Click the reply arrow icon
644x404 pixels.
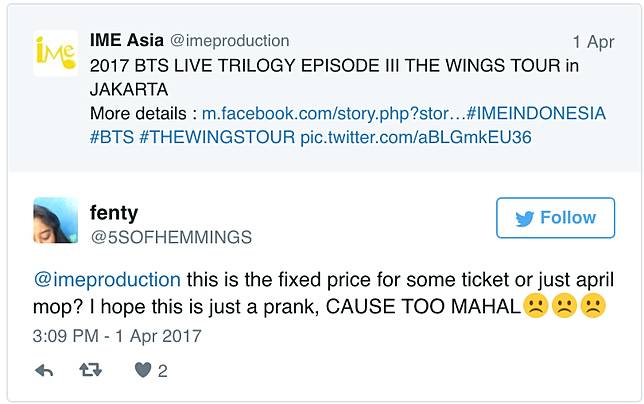pyautogui.click(x=44, y=370)
